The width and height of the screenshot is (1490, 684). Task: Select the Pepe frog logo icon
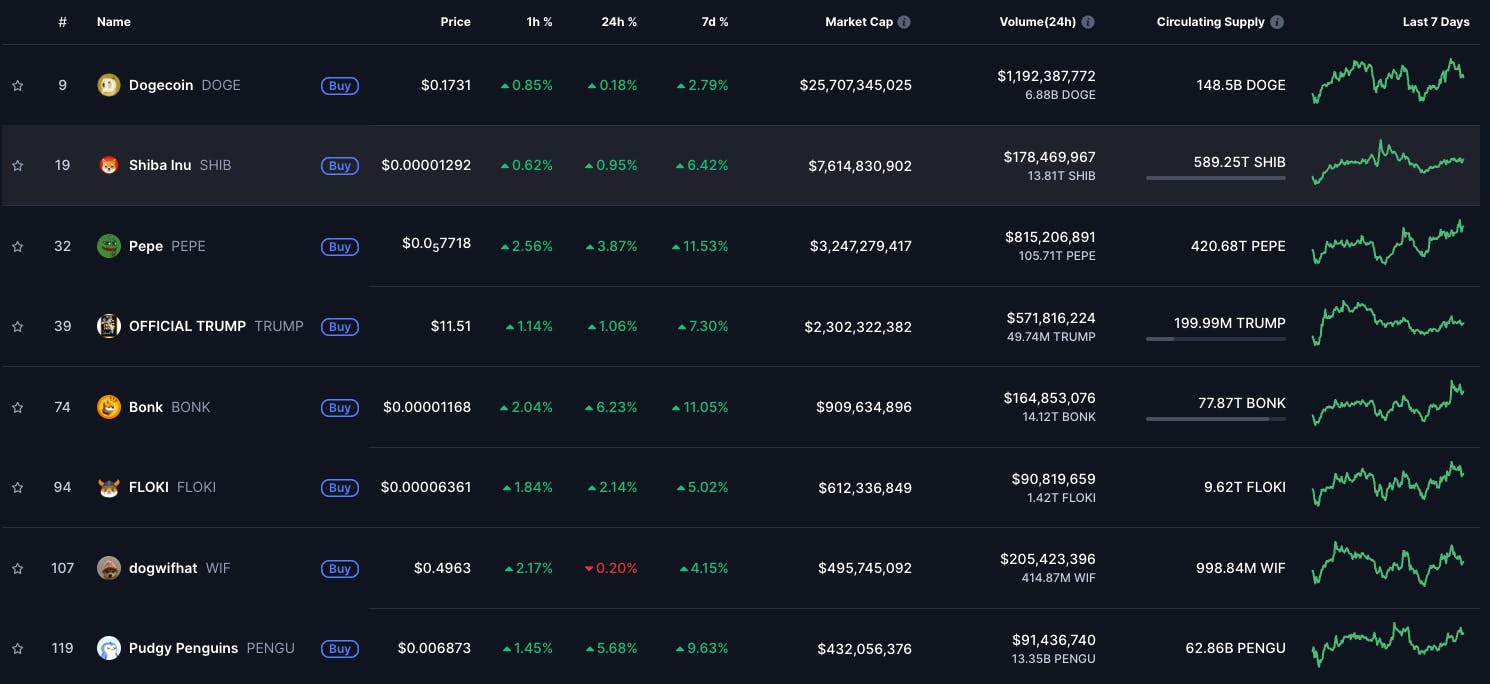click(109, 246)
